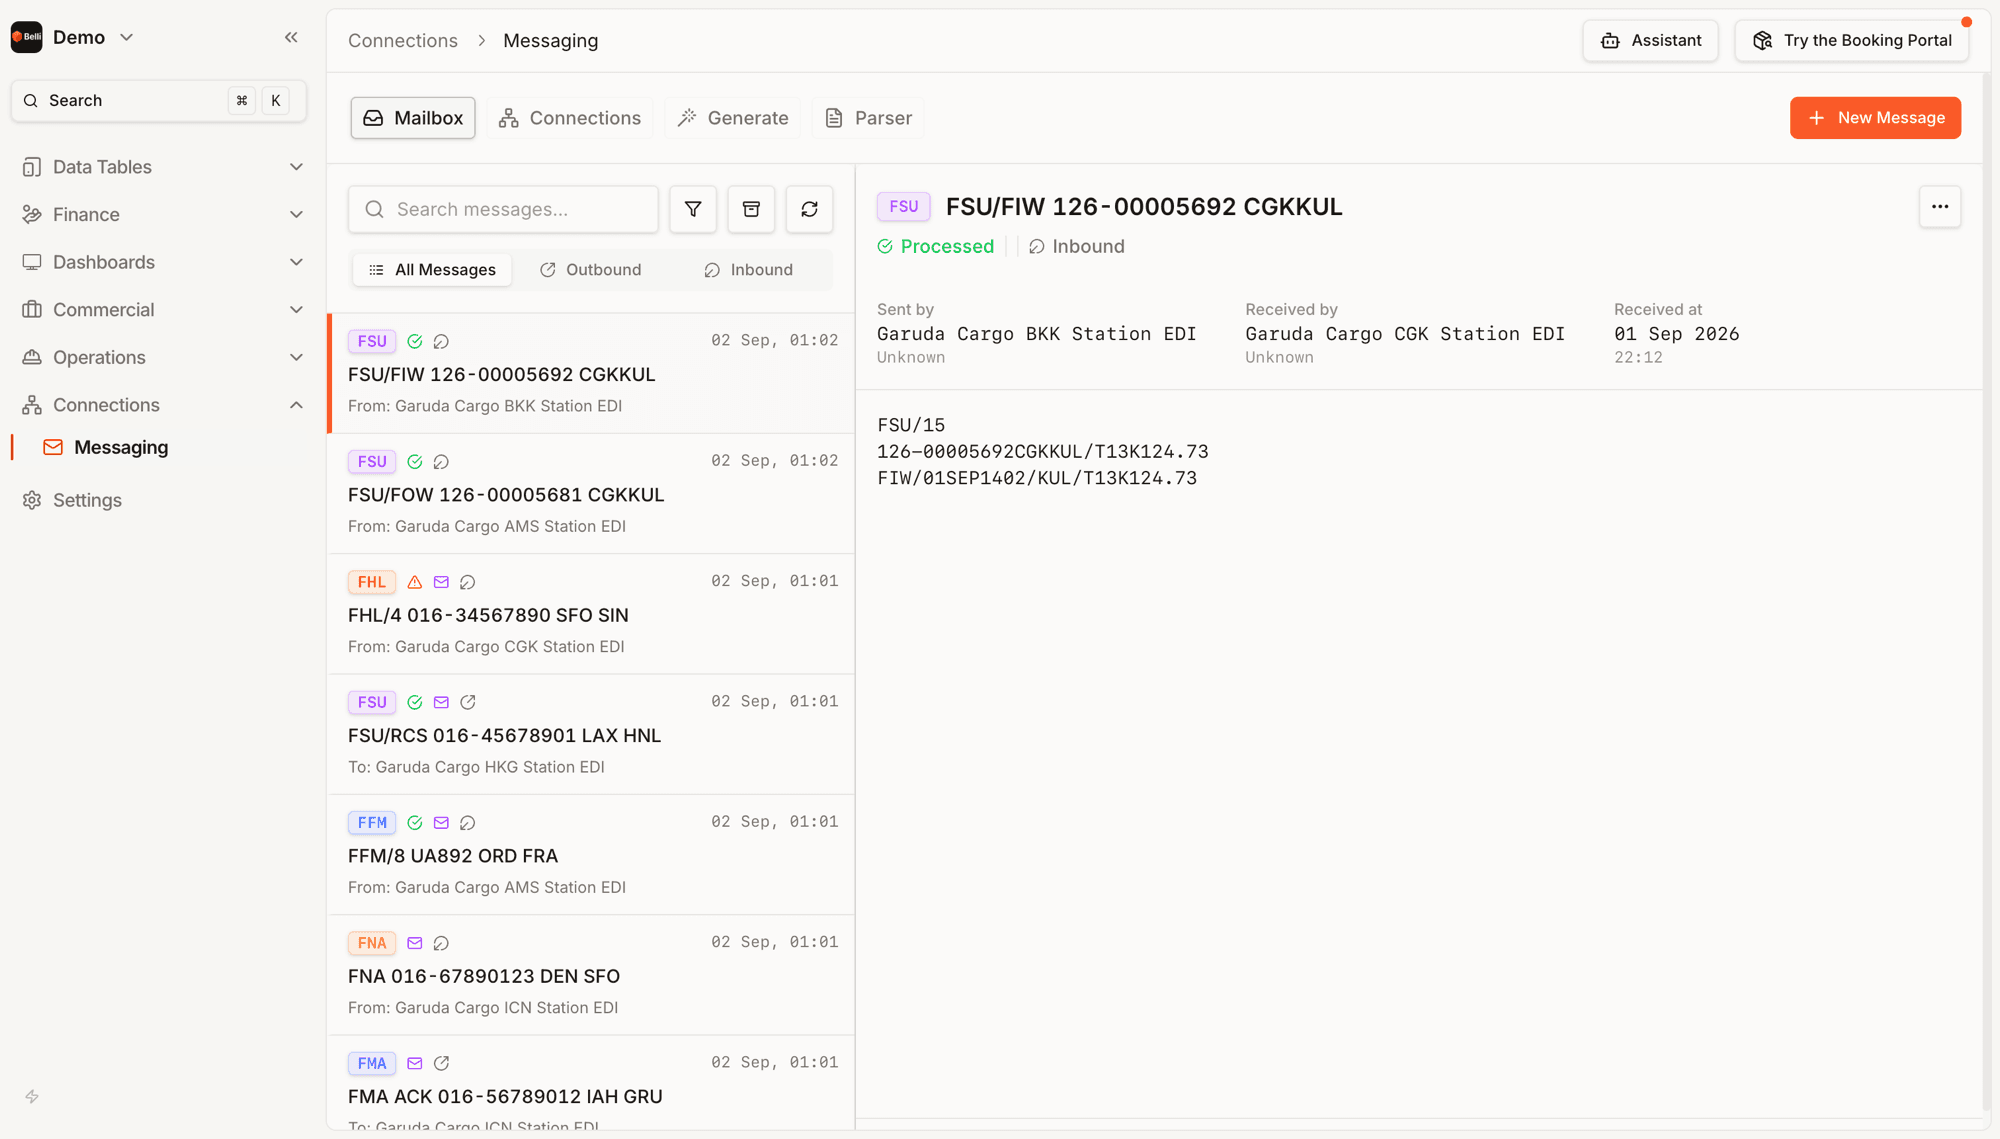Go to Connections breadcrumb link
This screenshot has width=2000, height=1139.
coord(403,41)
